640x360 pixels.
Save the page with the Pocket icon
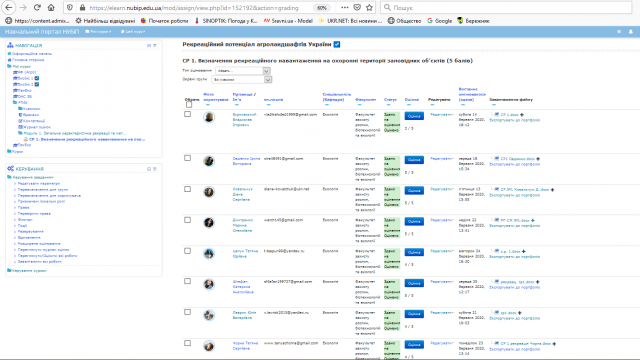357,7
